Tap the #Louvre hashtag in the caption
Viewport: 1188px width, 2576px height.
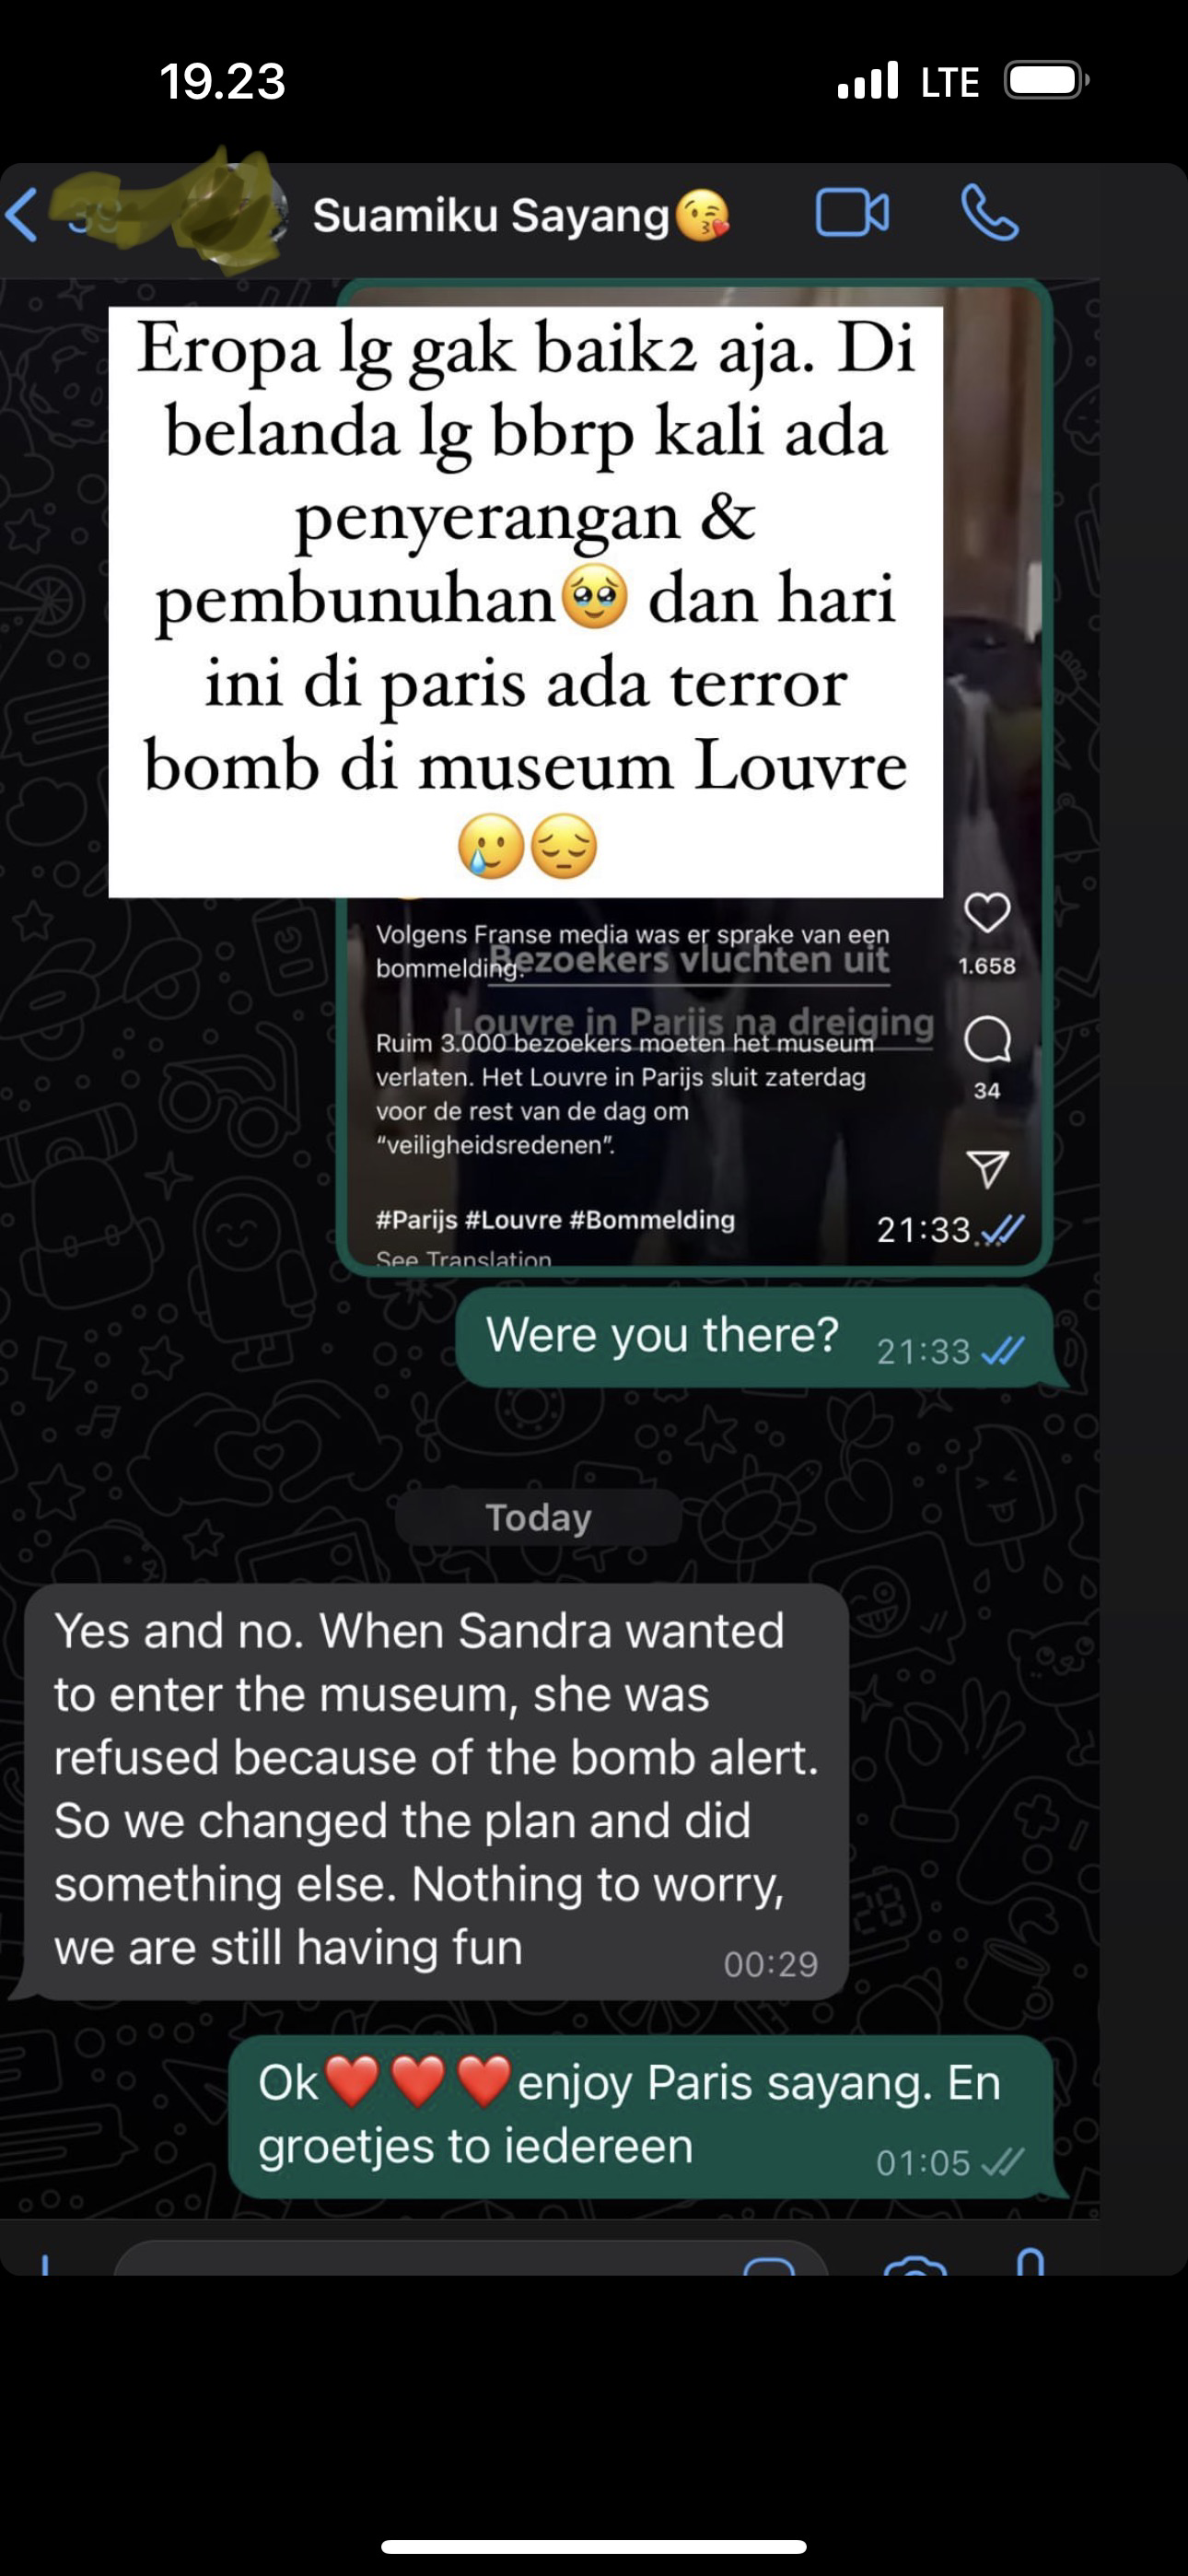[x=513, y=1220]
